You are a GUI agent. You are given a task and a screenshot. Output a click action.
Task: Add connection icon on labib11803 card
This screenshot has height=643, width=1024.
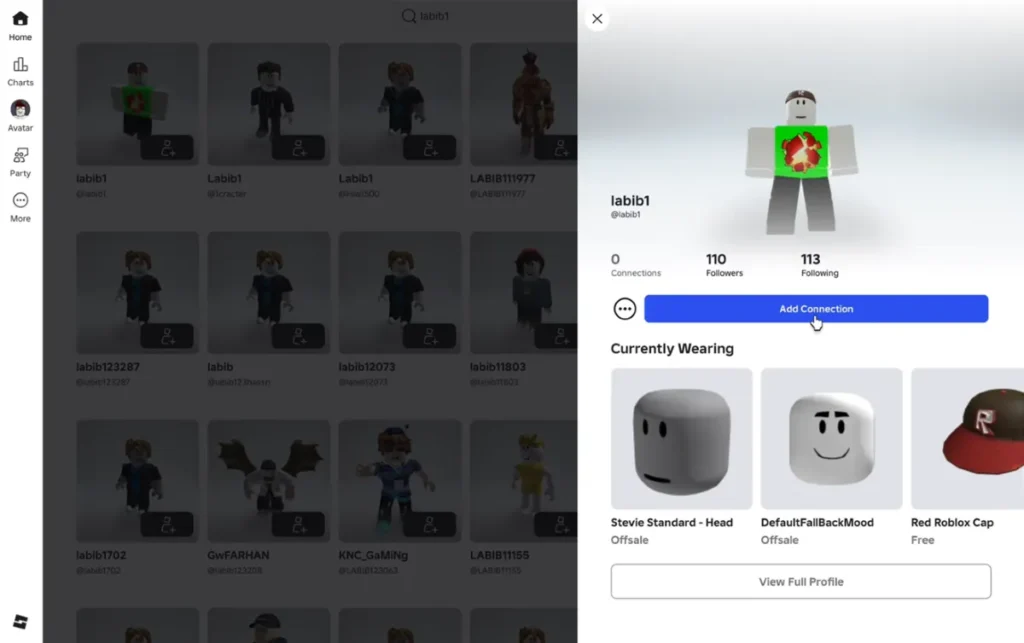pyautogui.click(x=556, y=336)
